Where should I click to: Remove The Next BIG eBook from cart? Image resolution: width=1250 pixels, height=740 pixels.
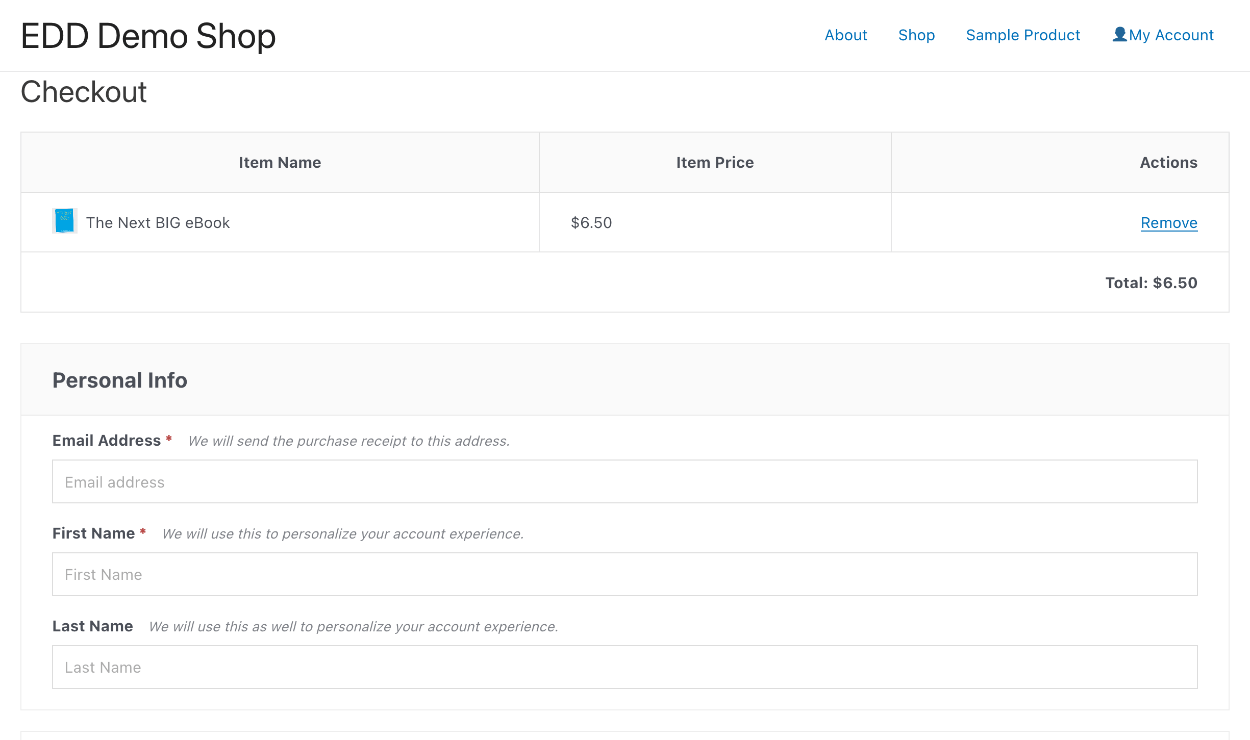1168,222
